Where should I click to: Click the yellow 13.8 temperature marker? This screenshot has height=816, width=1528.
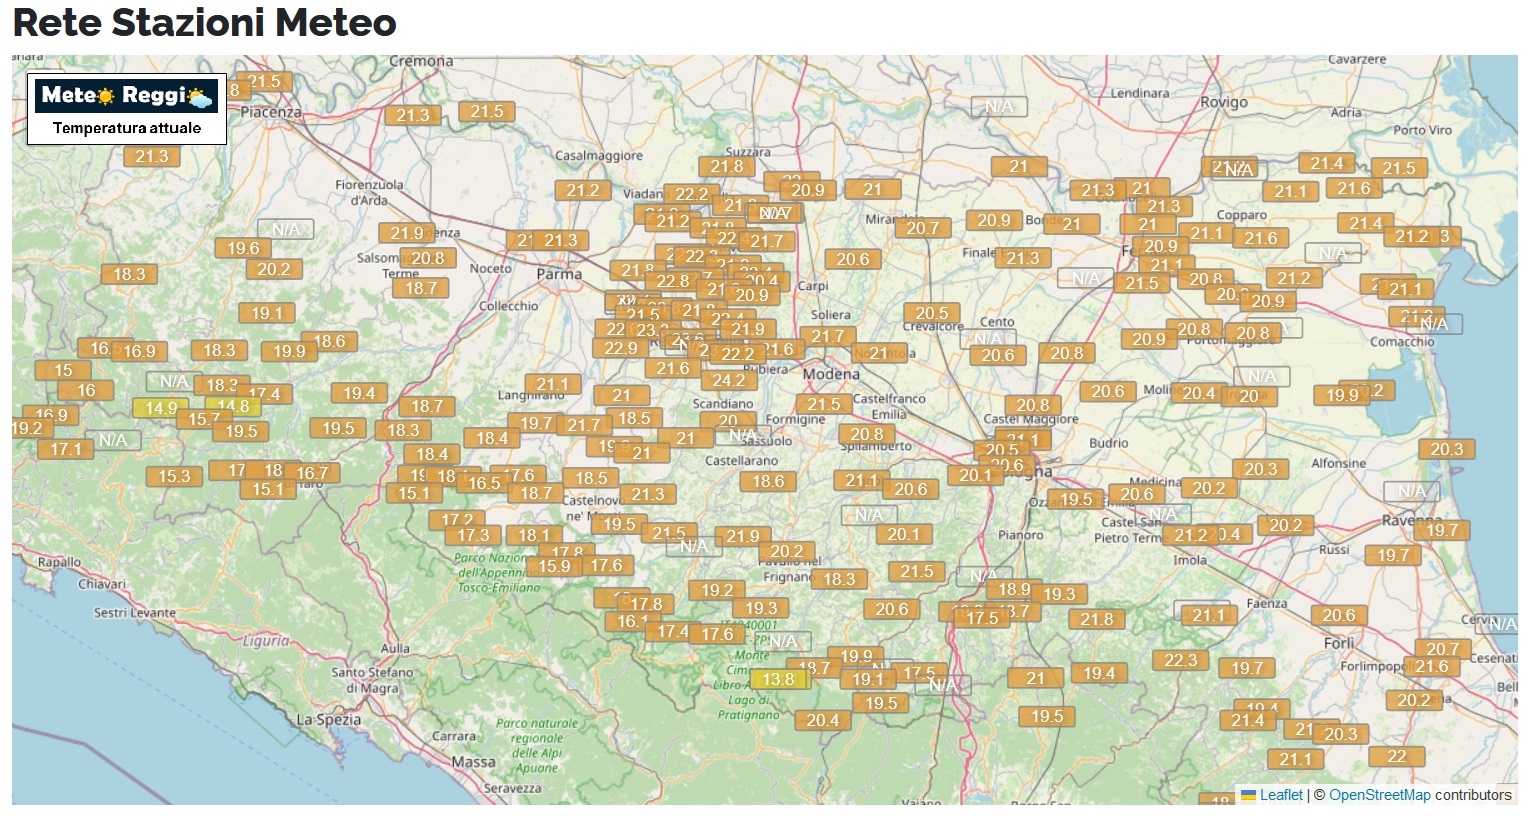pyautogui.click(x=778, y=680)
